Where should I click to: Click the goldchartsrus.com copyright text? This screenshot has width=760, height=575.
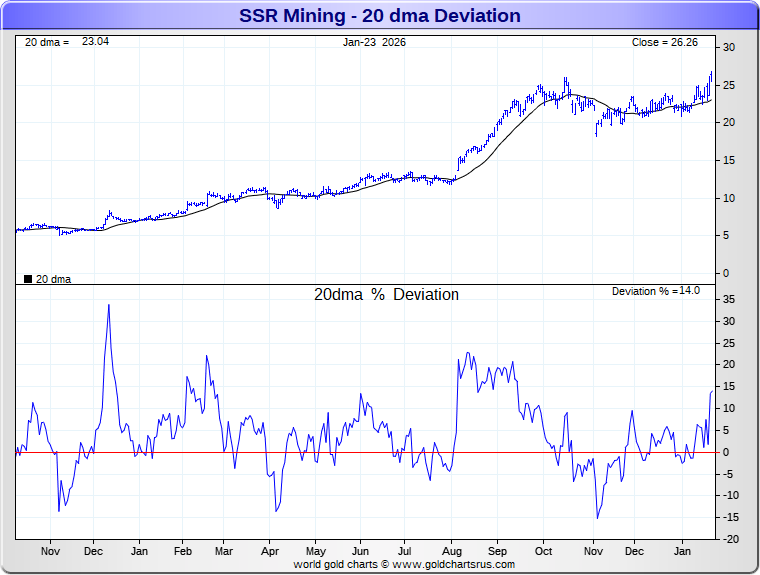404,564
